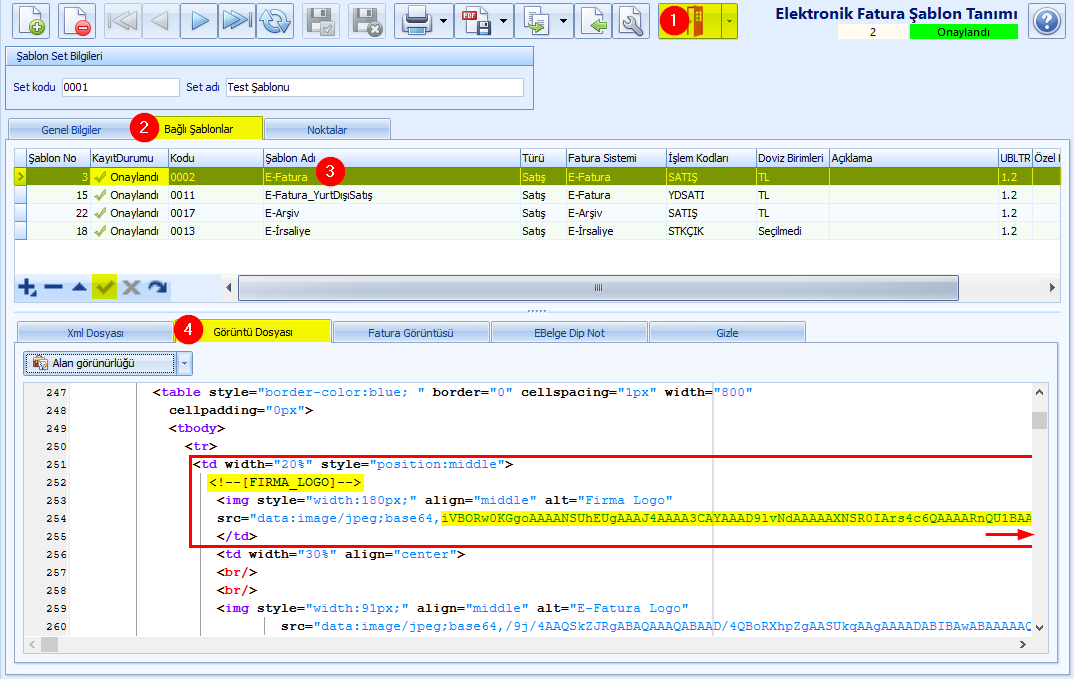Open the printer button dropdown arrow
The image size is (1074, 679).
pos(444,21)
